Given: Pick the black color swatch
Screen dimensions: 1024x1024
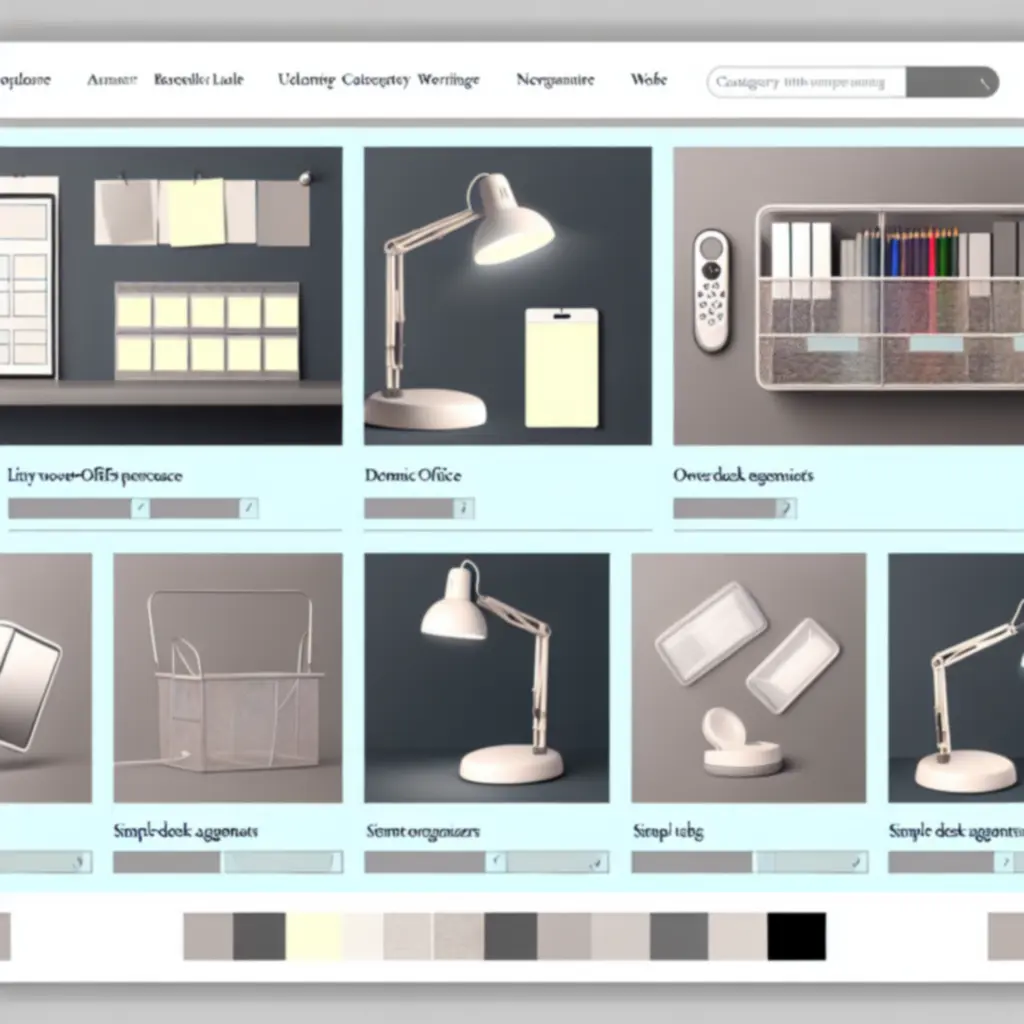Looking at the screenshot, I should pyautogui.click(x=796, y=936).
